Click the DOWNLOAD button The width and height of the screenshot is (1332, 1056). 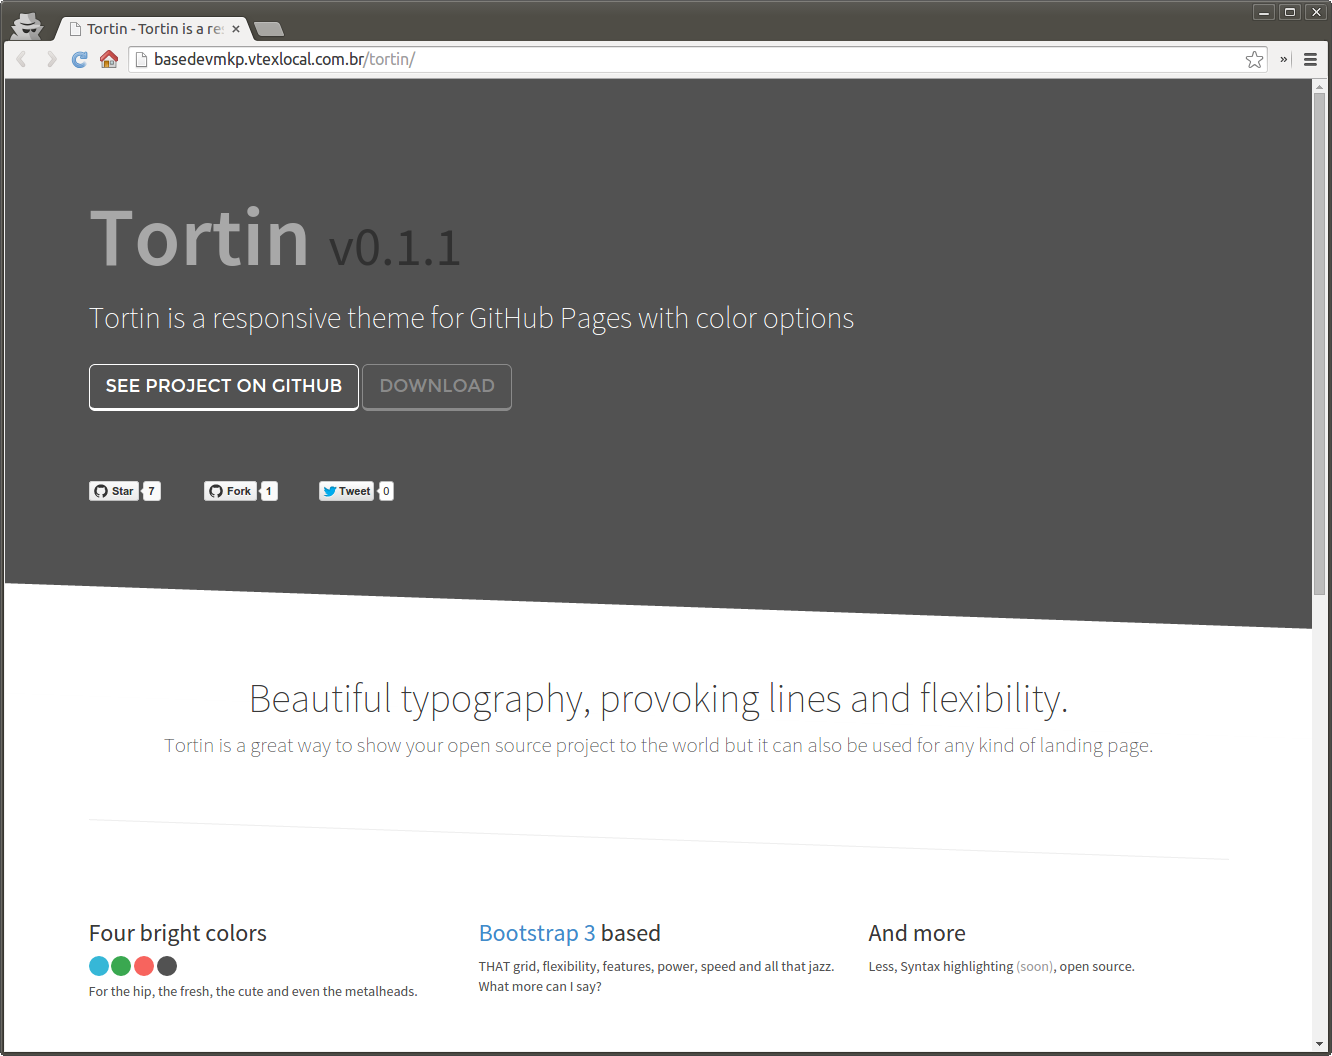pyautogui.click(x=437, y=387)
